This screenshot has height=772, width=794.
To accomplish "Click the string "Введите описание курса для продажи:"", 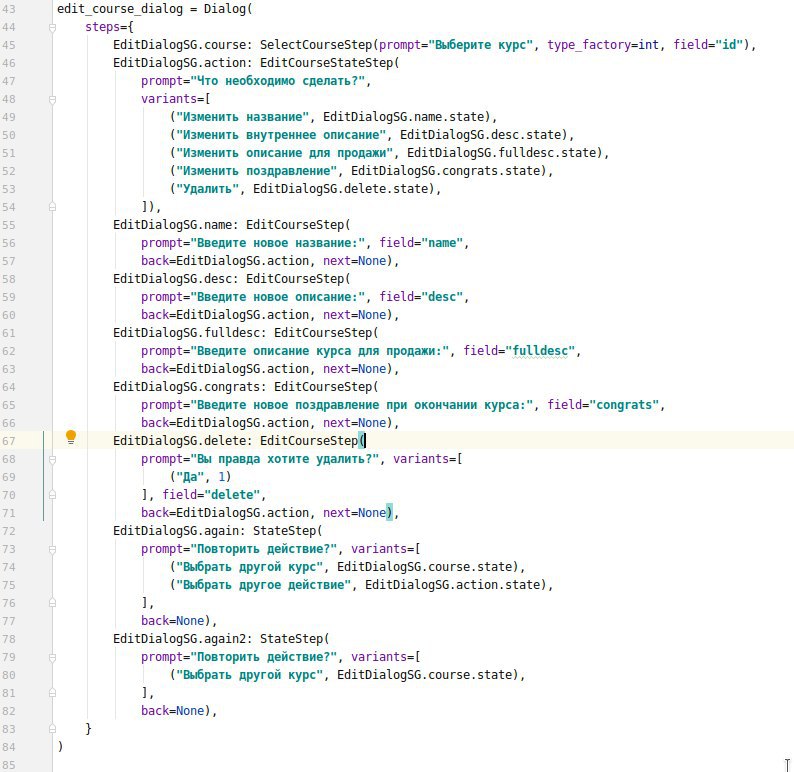I will tap(320, 351).
